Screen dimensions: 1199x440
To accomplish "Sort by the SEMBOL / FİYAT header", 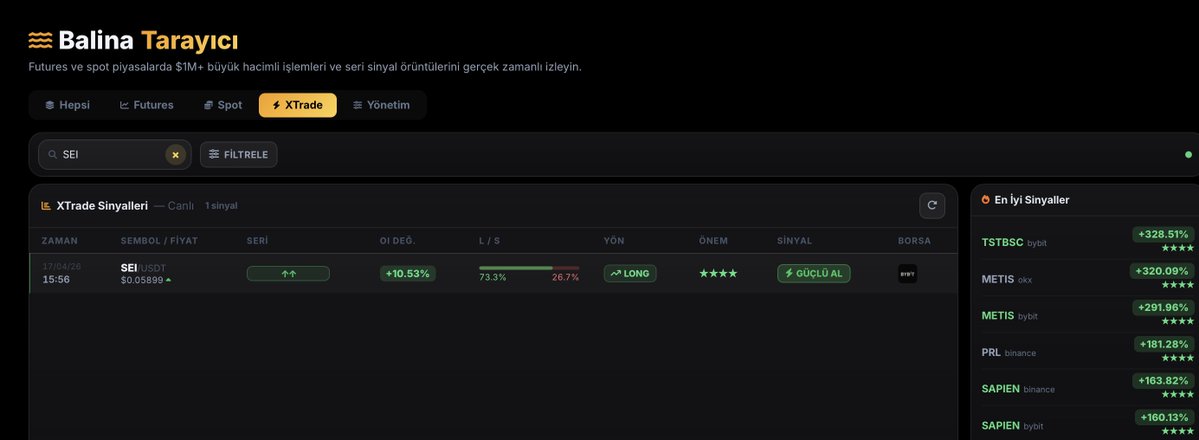I will tap(159, 240).
